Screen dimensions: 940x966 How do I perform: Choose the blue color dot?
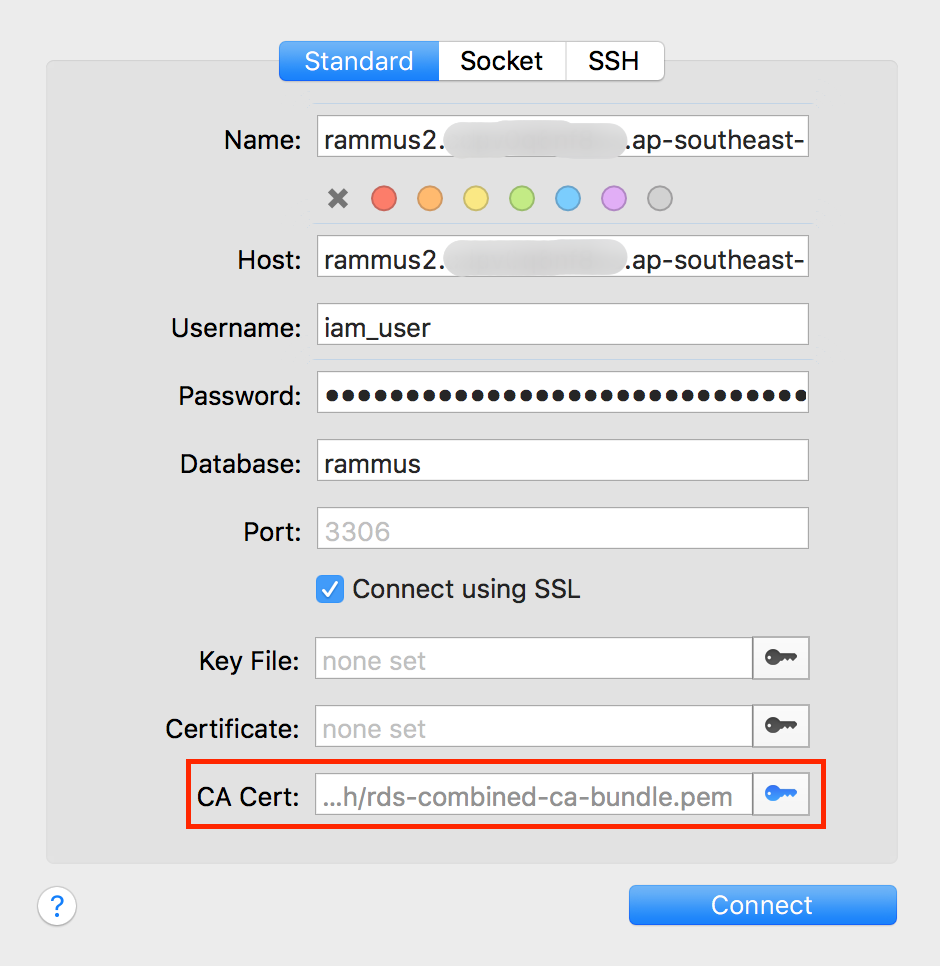568,198
